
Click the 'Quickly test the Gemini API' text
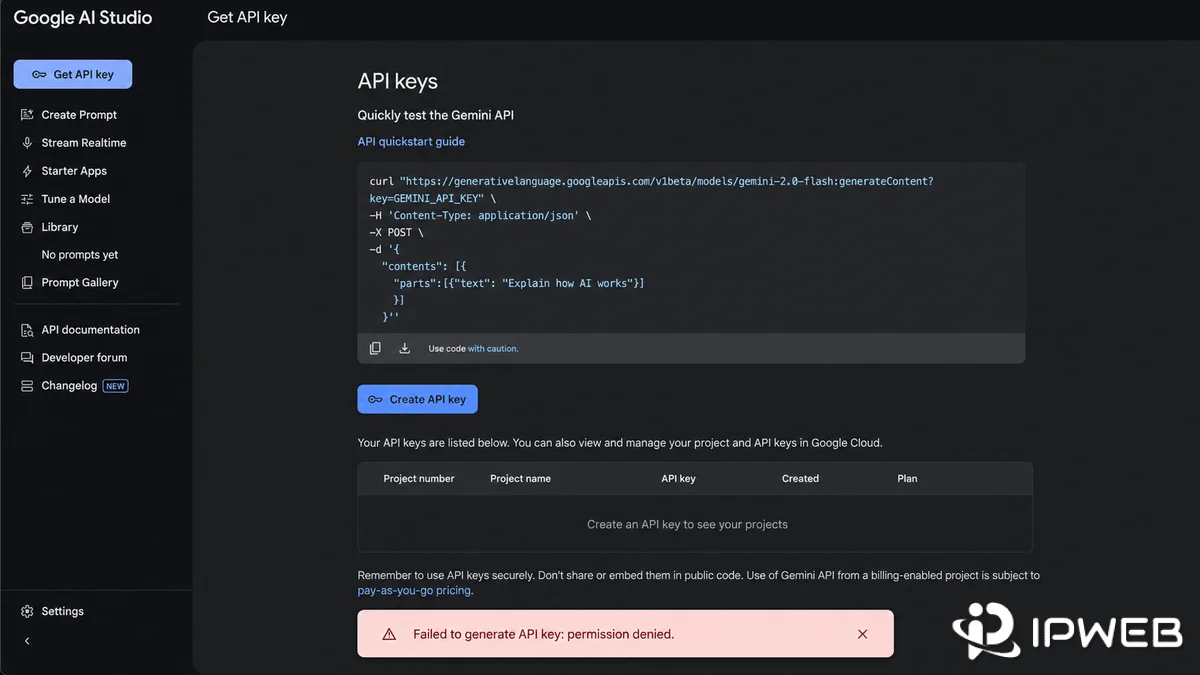click(436, 115)
